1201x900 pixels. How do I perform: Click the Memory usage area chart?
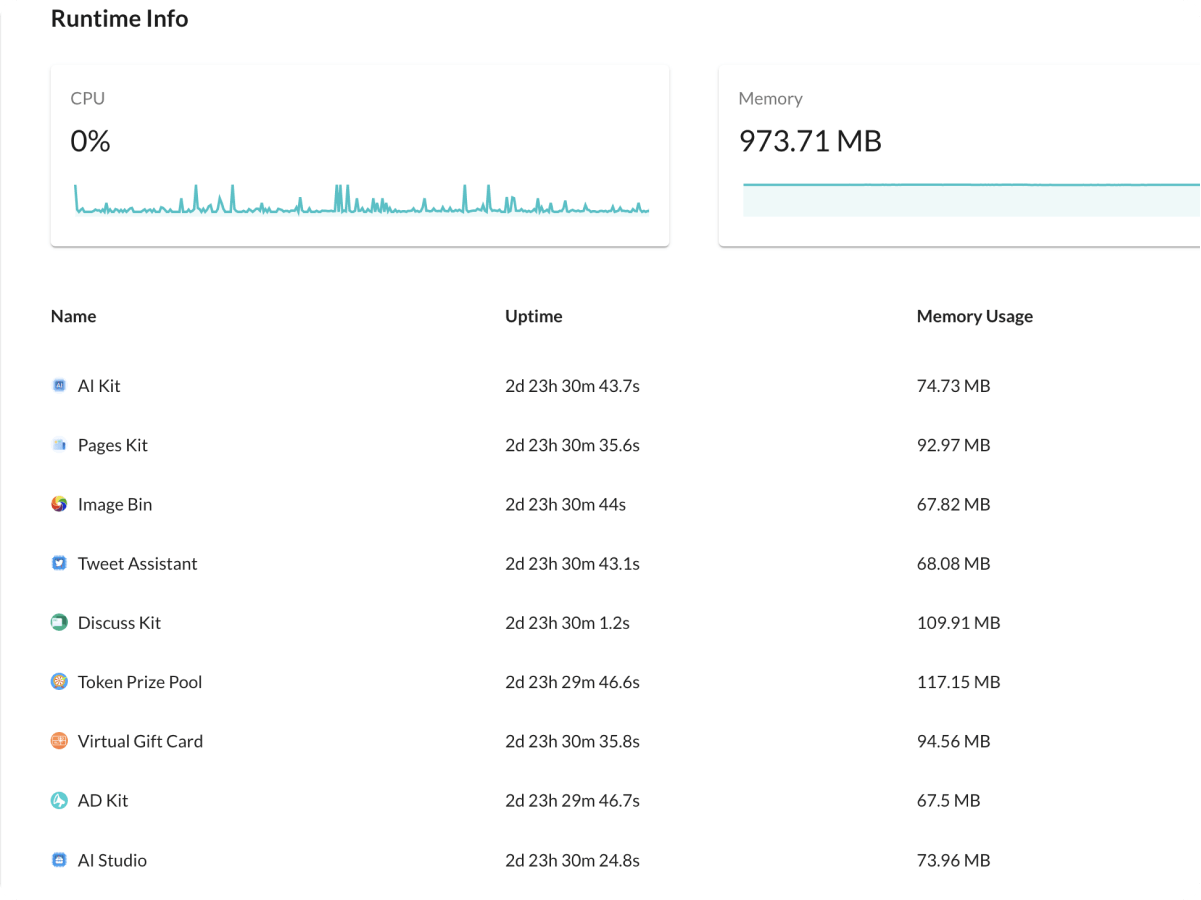coord(970,199)
